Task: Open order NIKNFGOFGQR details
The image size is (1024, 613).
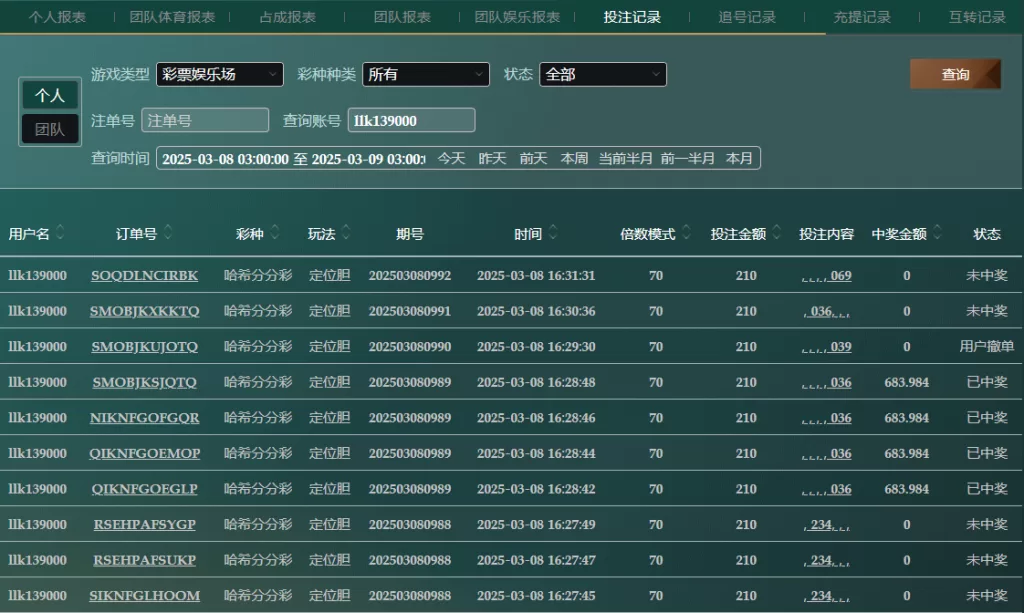Action: [x=144, y=418]
